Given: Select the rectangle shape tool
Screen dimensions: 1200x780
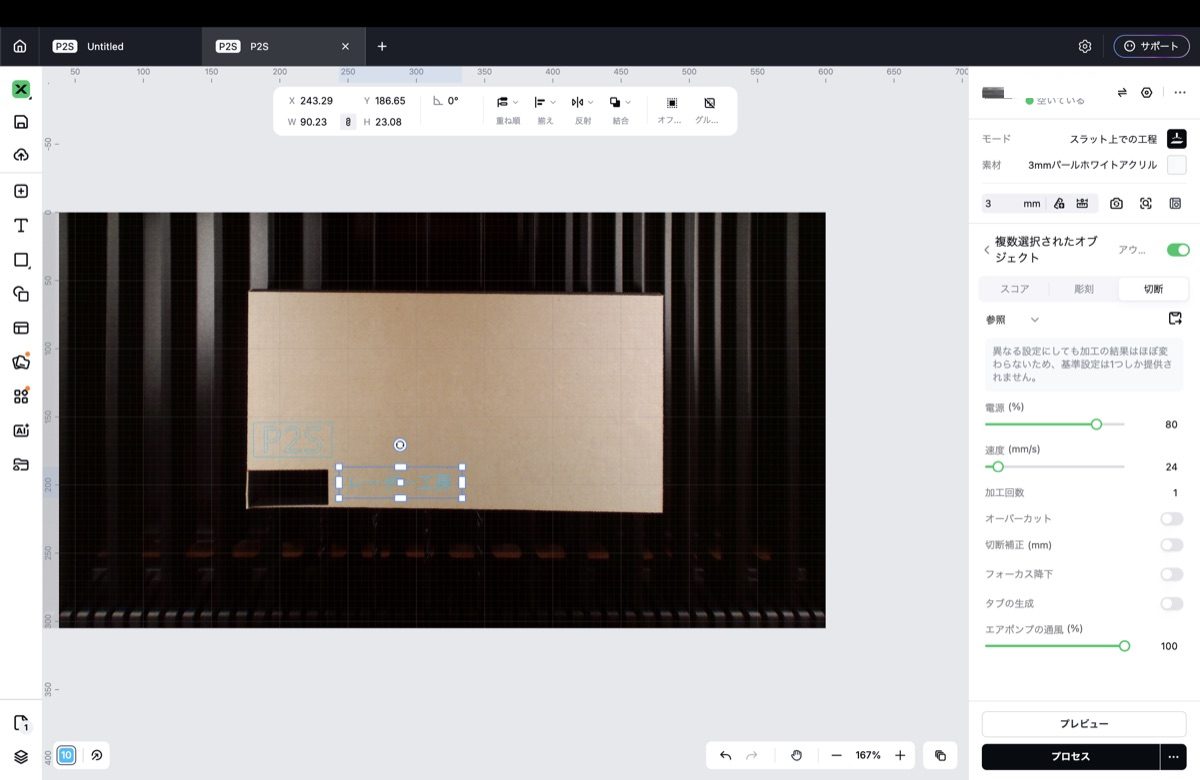Looking at the screenshot, I should (x=21, y=259).
